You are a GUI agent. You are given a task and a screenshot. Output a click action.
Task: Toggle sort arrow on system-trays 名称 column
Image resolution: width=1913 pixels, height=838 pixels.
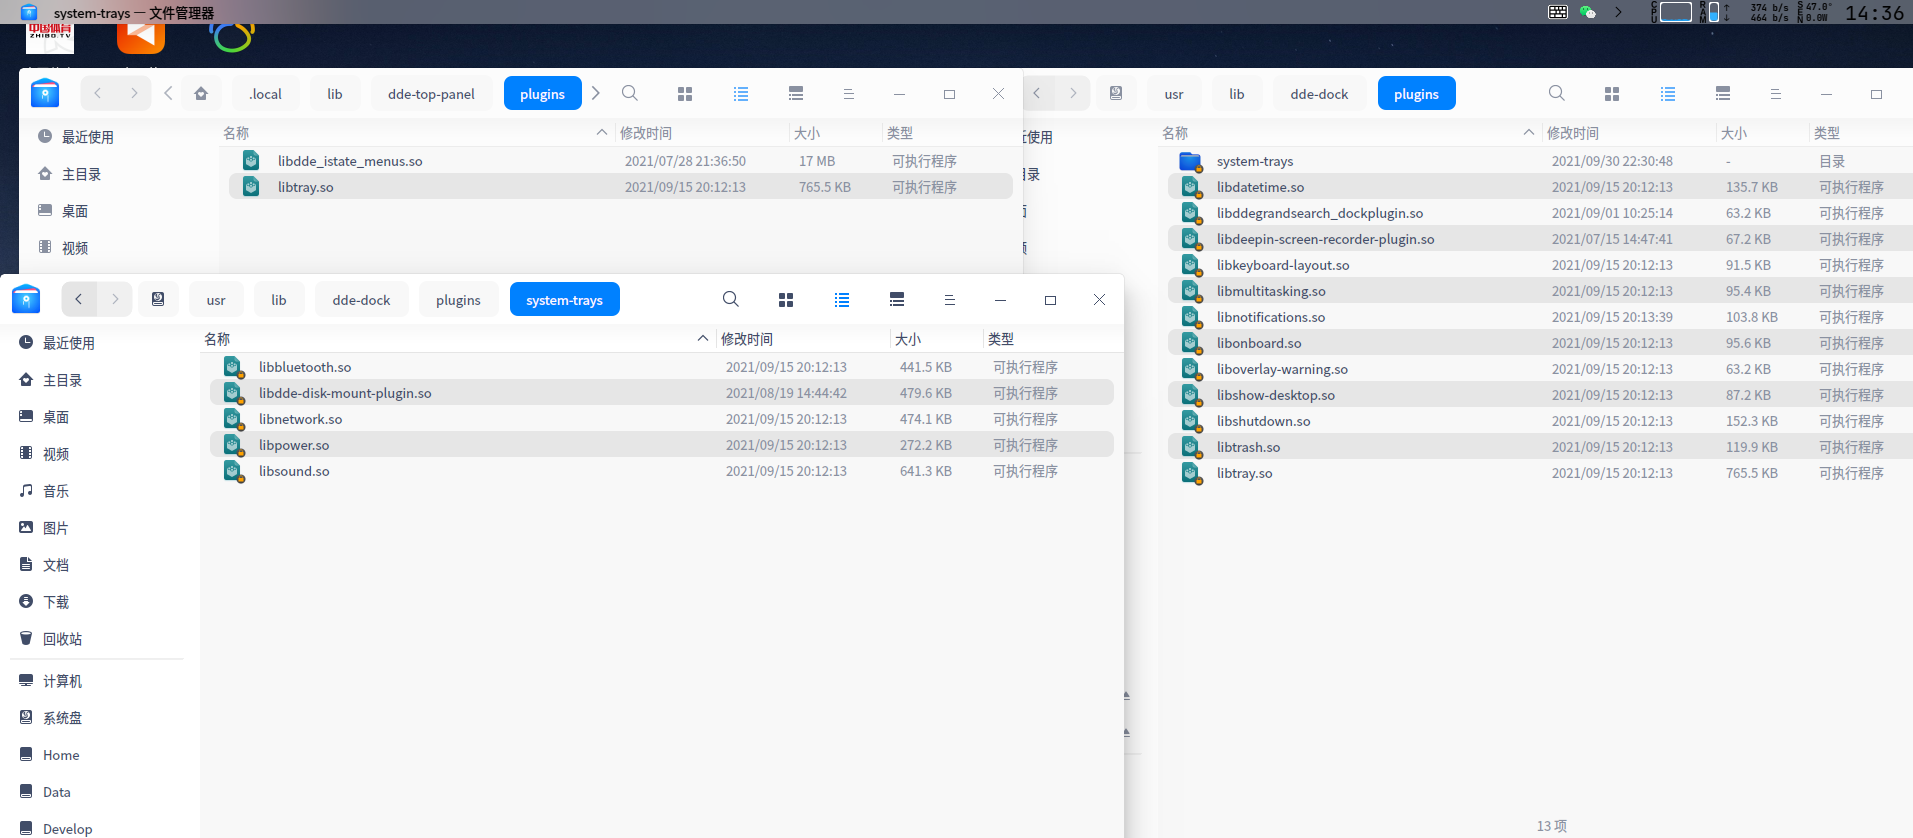[703, 339]
